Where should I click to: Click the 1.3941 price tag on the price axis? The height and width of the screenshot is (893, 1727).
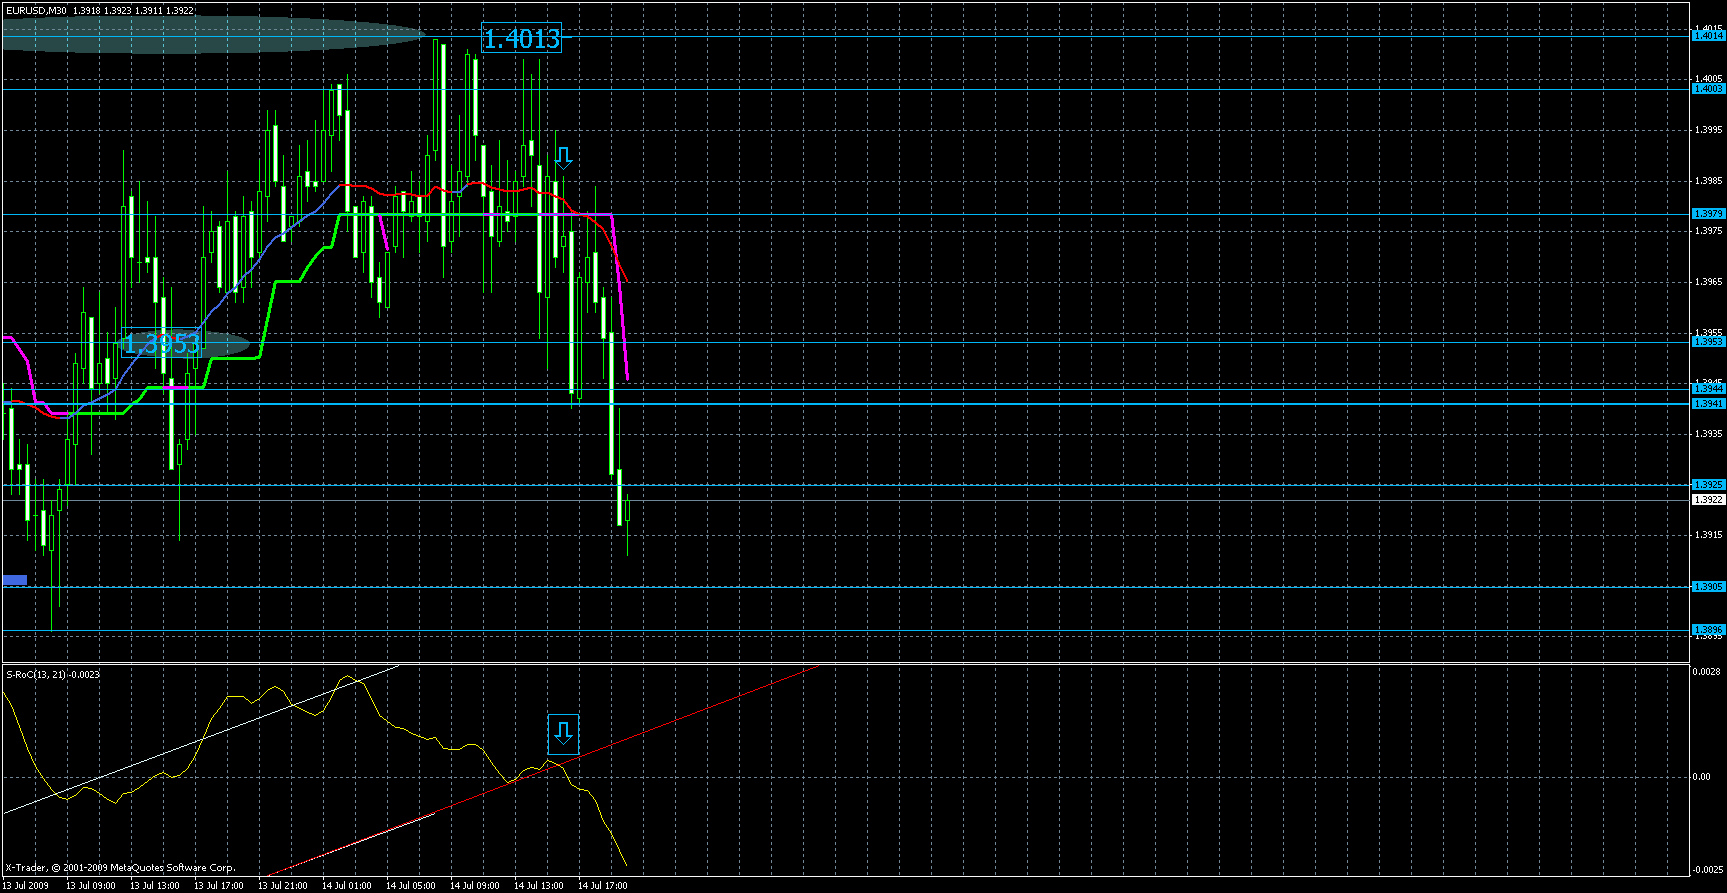click(x=1708, y=404)
